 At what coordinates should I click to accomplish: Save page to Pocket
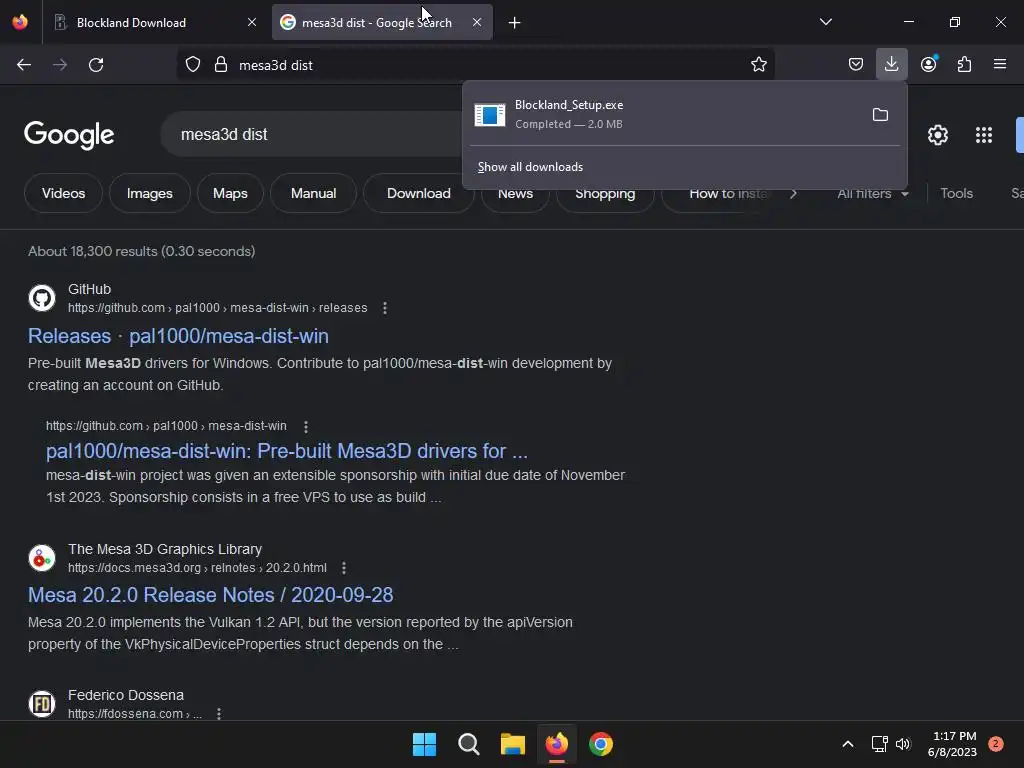click(856, 65)
